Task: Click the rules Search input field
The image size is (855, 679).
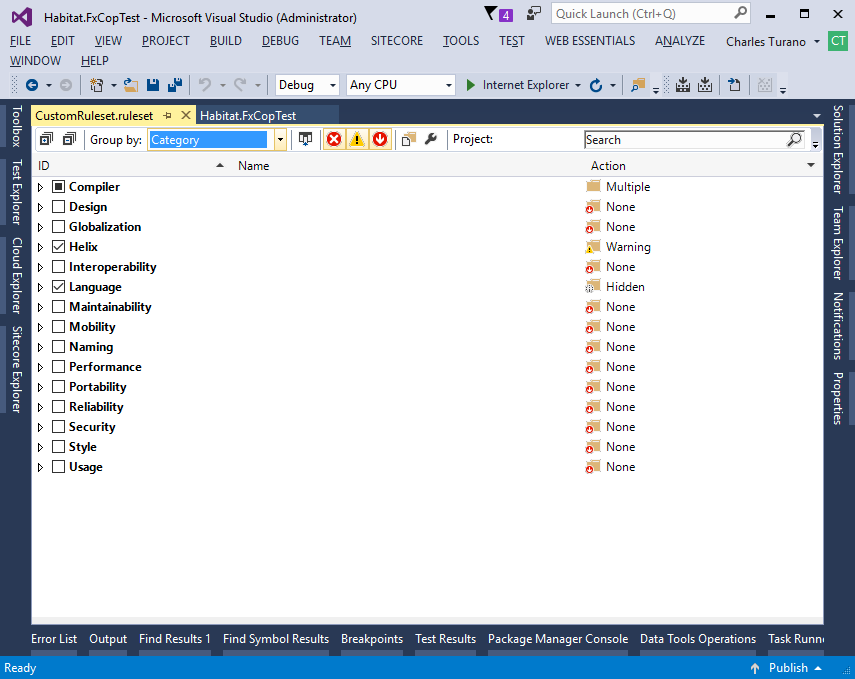Action: click(x=686, y=140)
